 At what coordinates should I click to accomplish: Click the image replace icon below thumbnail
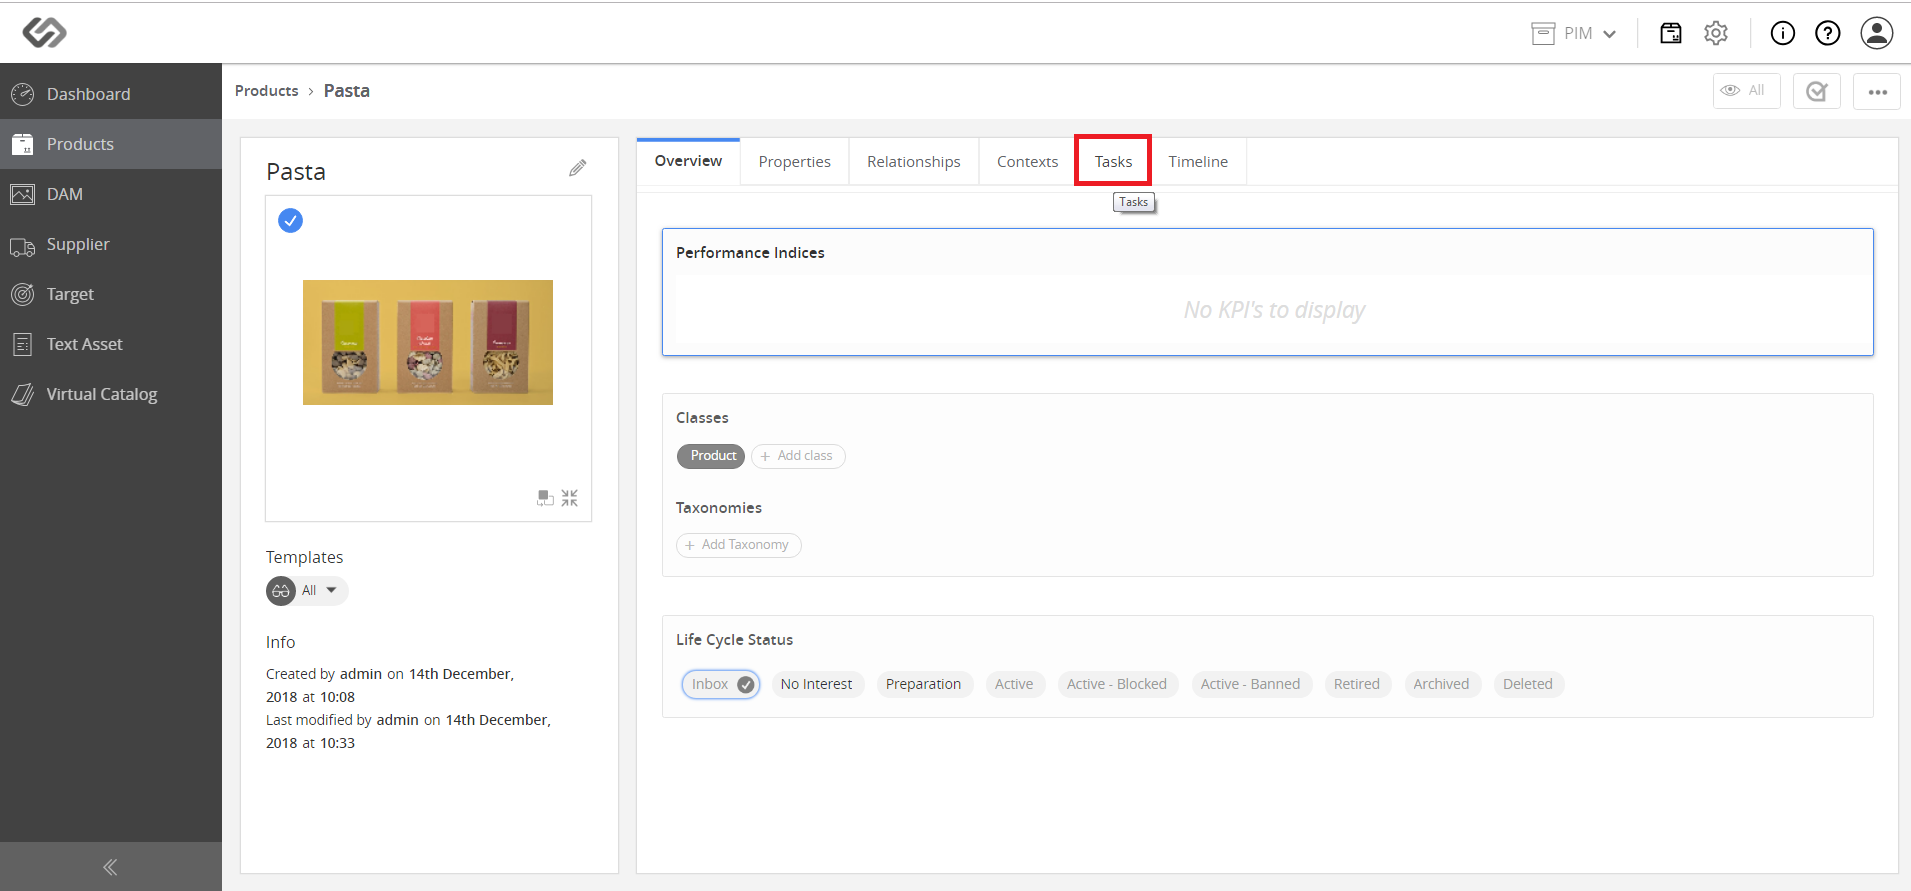point(545,497)
